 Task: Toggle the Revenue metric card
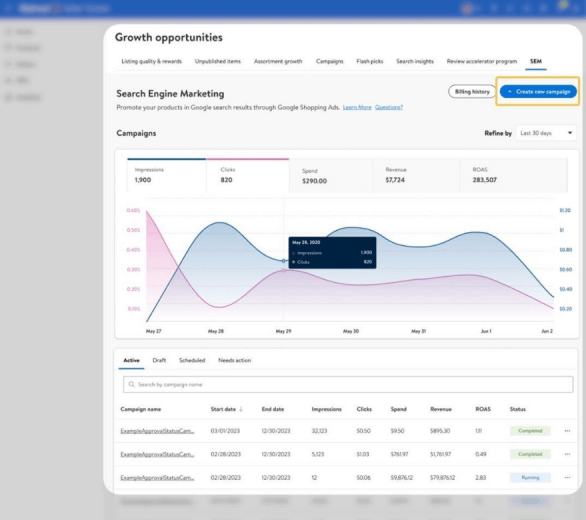[x=416, y=175]
